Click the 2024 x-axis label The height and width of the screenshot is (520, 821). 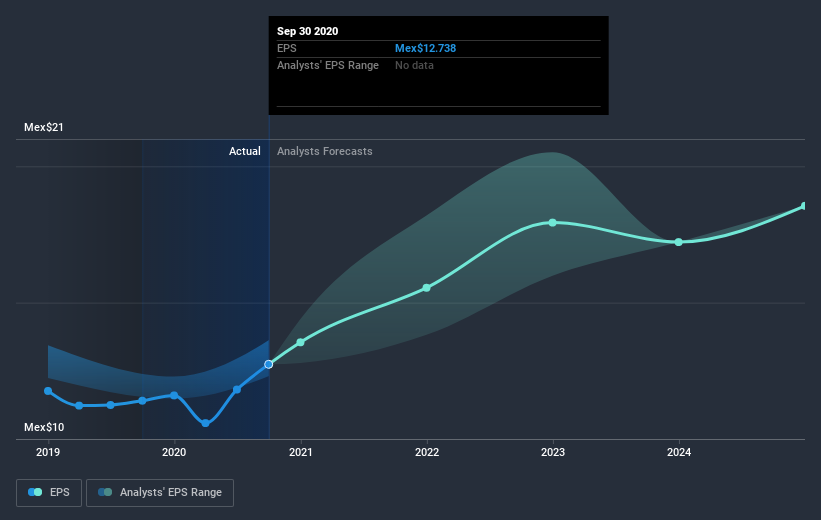click(x=679, y=452)
